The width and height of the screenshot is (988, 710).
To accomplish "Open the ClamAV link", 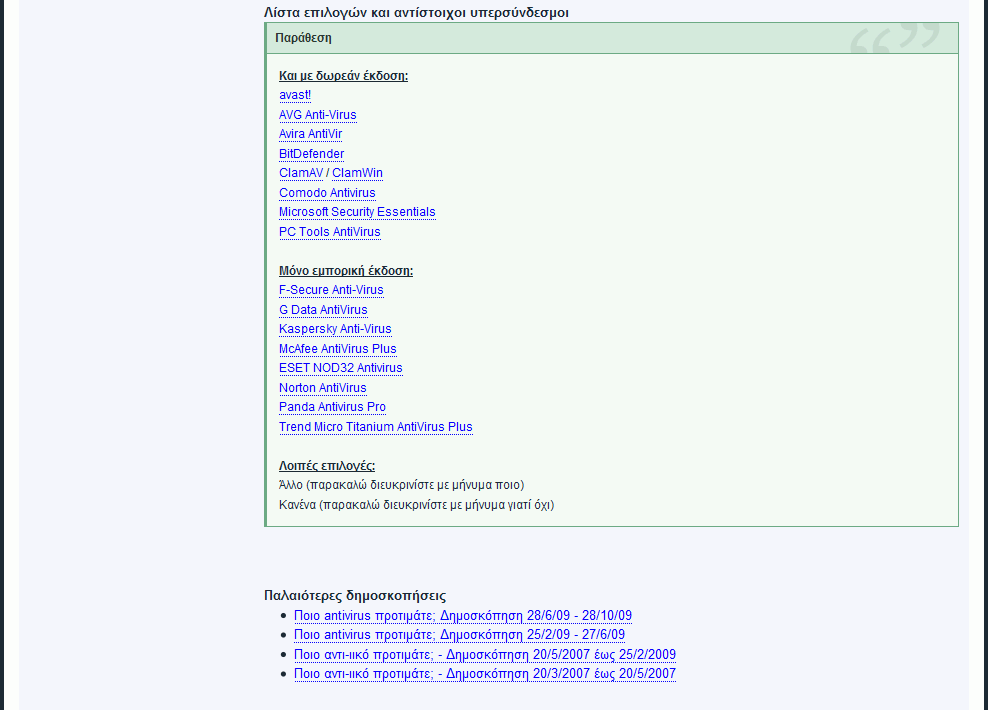I will click(301, 173).
